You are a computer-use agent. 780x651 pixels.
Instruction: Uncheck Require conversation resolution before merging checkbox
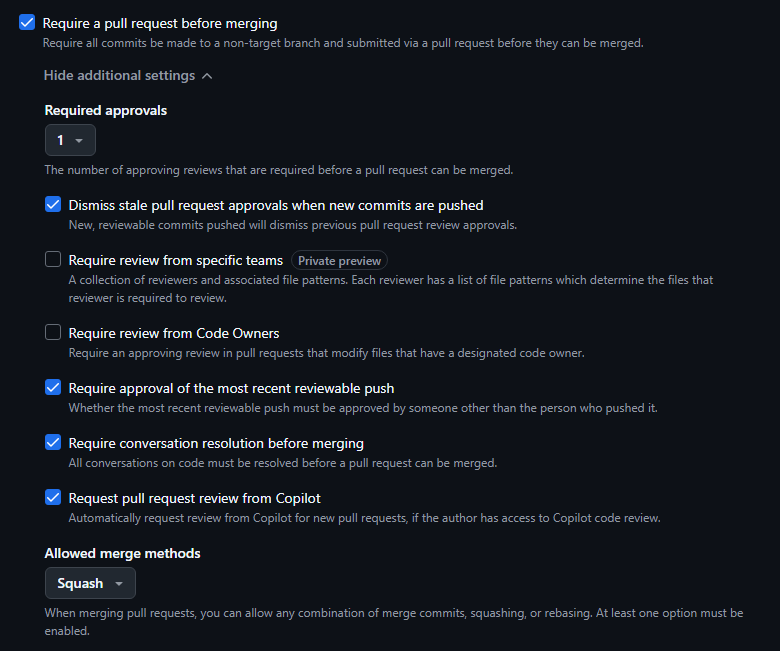[x=53, y=442]
